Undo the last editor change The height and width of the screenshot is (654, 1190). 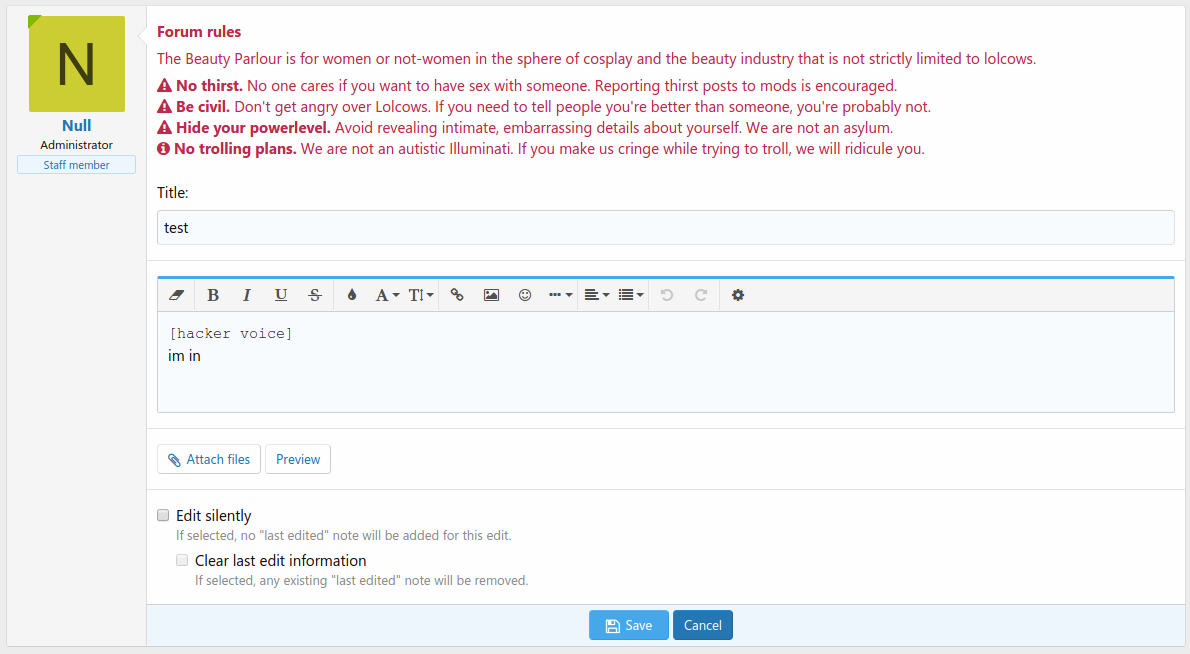click(666, 295)
